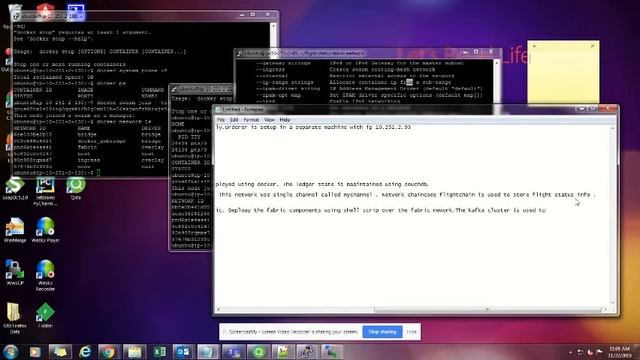Click the Action Center flag tray icon

click(599, 352)
